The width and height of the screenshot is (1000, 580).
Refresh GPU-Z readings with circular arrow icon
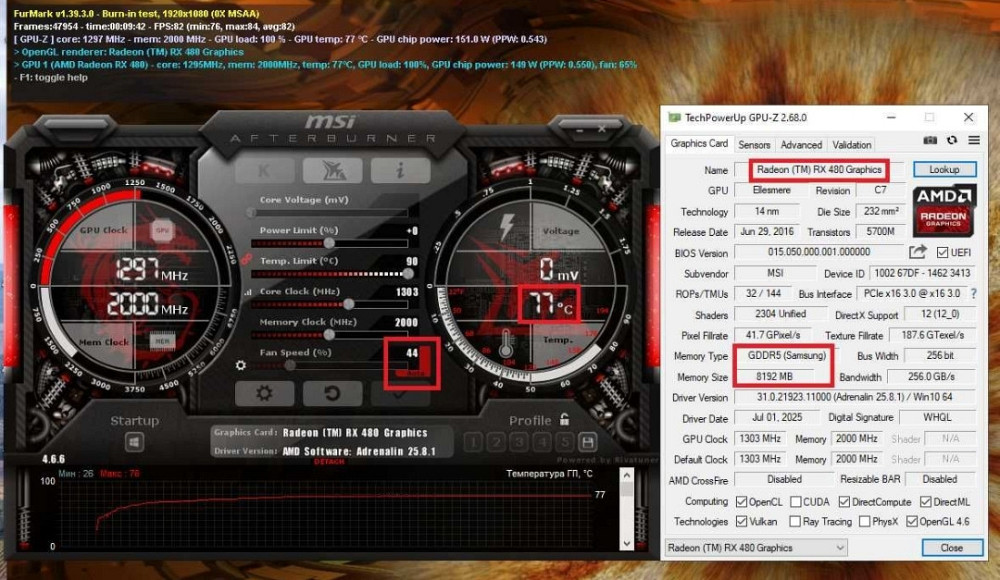click(952, 140)
